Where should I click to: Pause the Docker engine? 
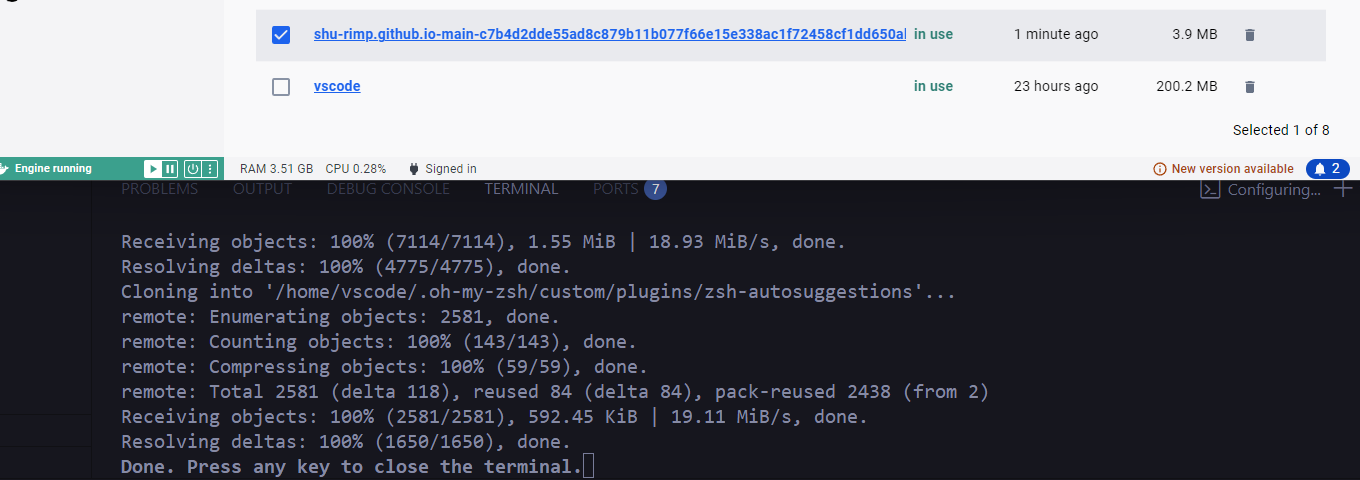[170, 169]
